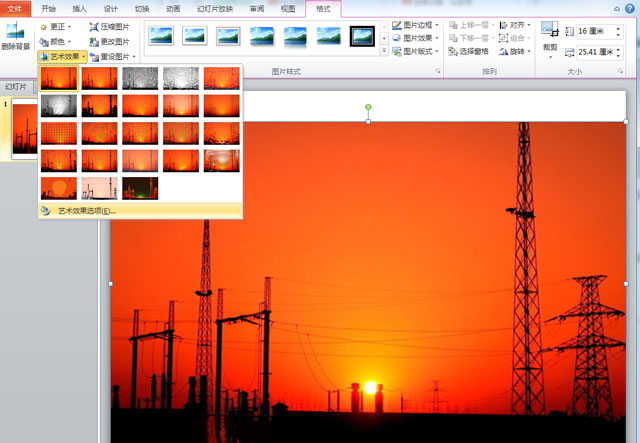Screen dimensions: 640x443
Task: Apply the dark green Glow Edges effect
Action: [140, 188]
